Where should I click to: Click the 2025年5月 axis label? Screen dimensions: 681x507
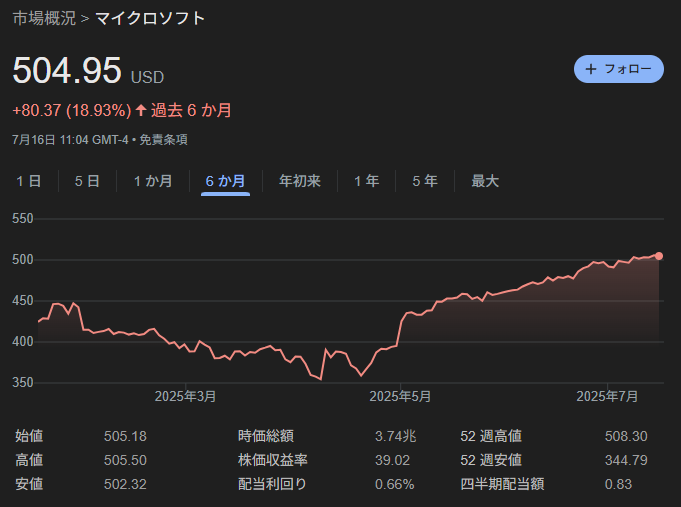[400, 396]
